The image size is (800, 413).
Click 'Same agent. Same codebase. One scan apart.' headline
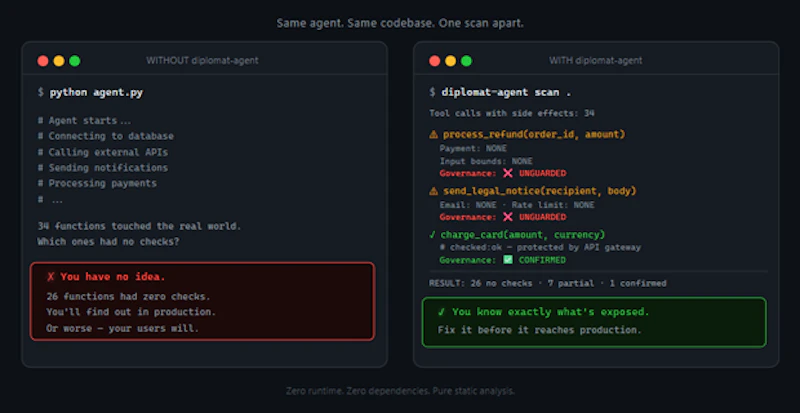(x=400, y=23)
